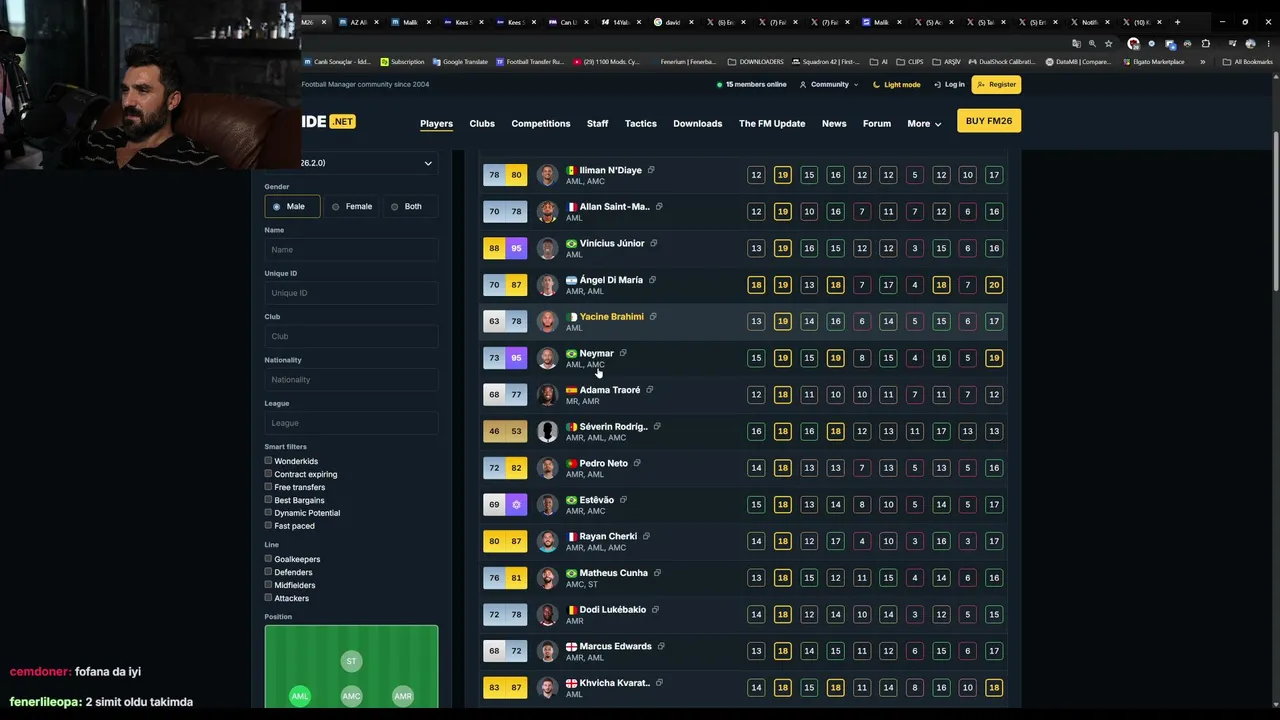1280x720 pixels.
Task: Enable the Best Bargains checkbox
Action: [x=268, y=499]
